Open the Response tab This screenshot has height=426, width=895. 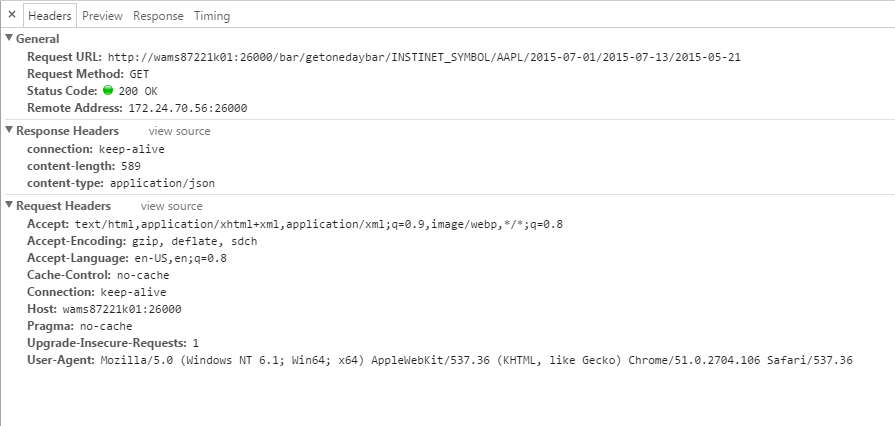[158, 16]
